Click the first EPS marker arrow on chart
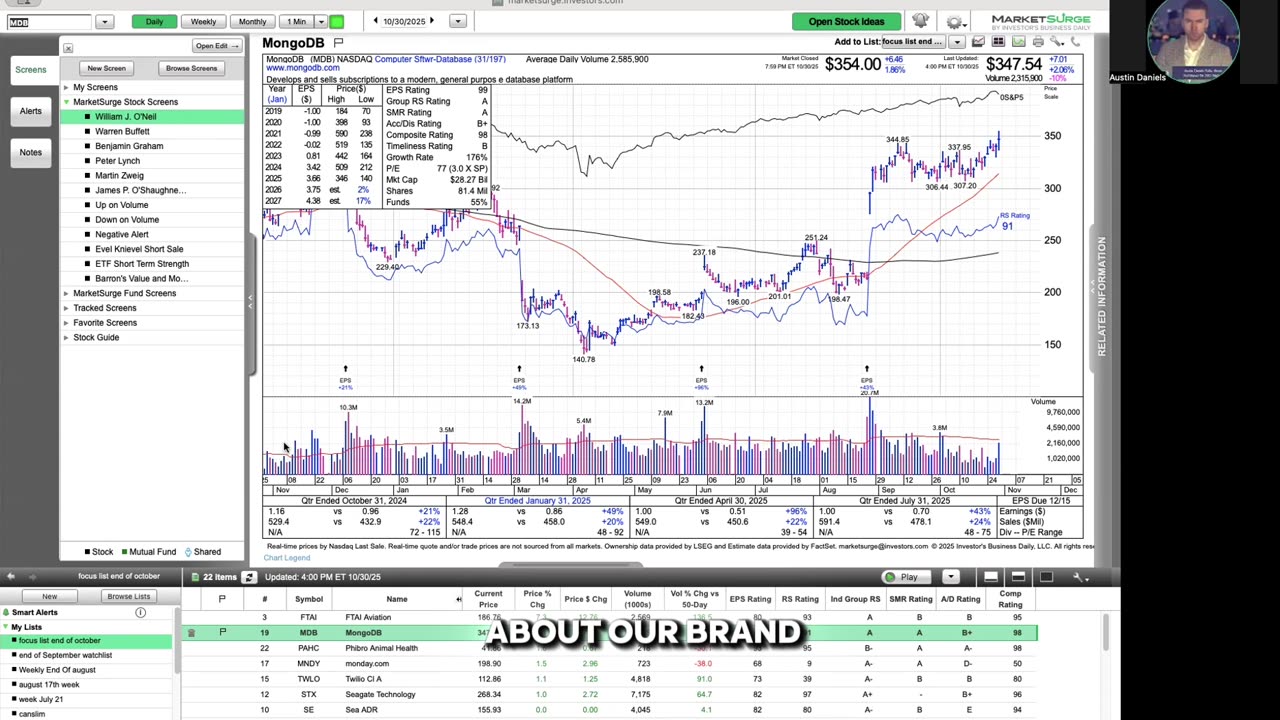Screen dimensions: 1280x720 (345, 369)
